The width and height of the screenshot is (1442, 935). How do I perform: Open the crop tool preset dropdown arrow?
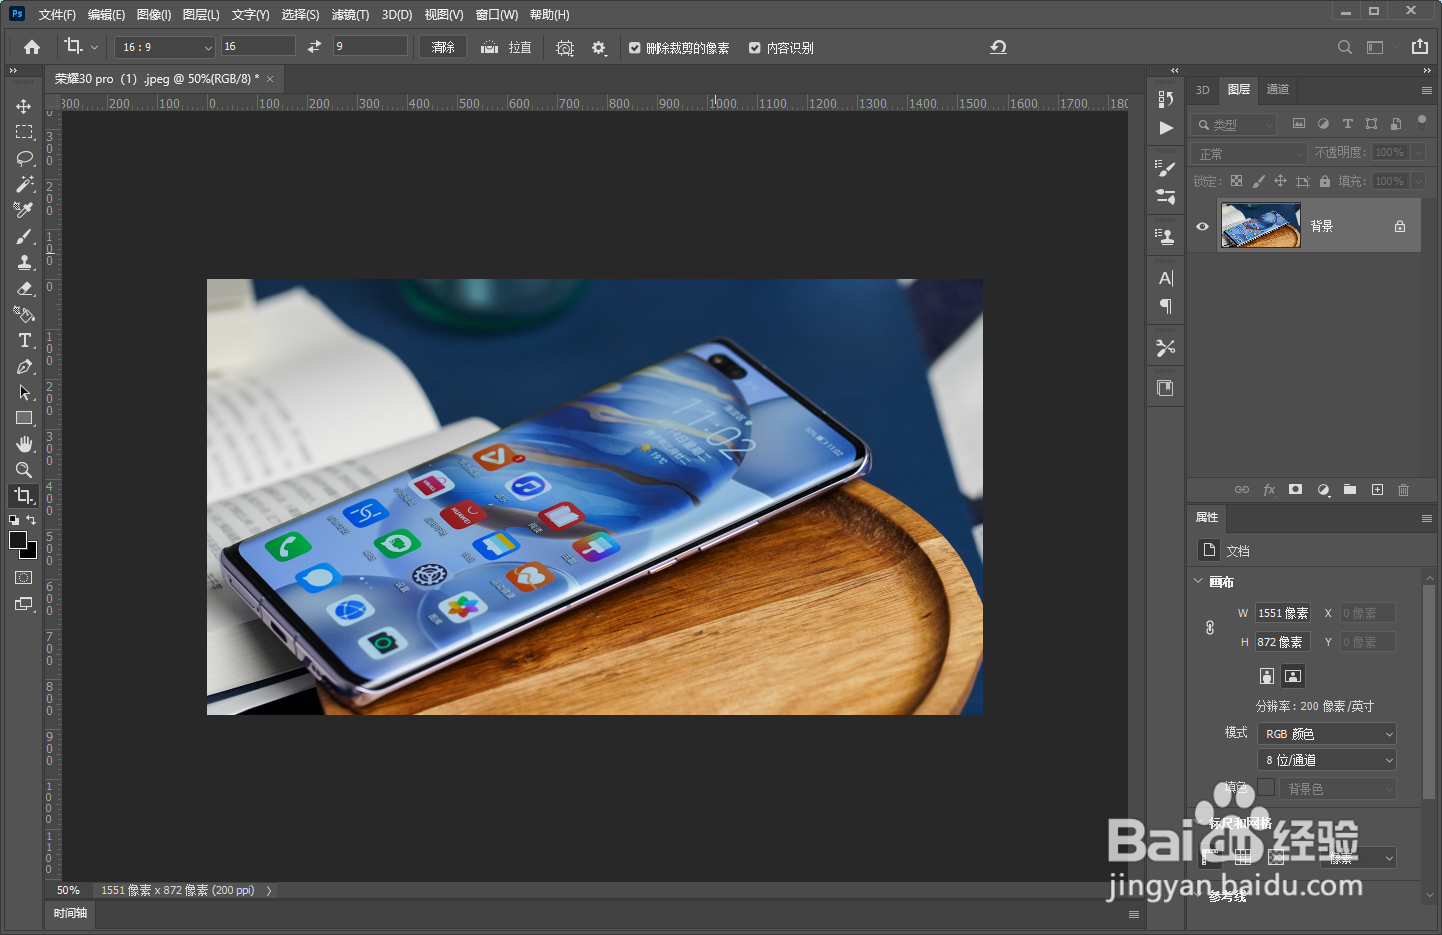94,47
